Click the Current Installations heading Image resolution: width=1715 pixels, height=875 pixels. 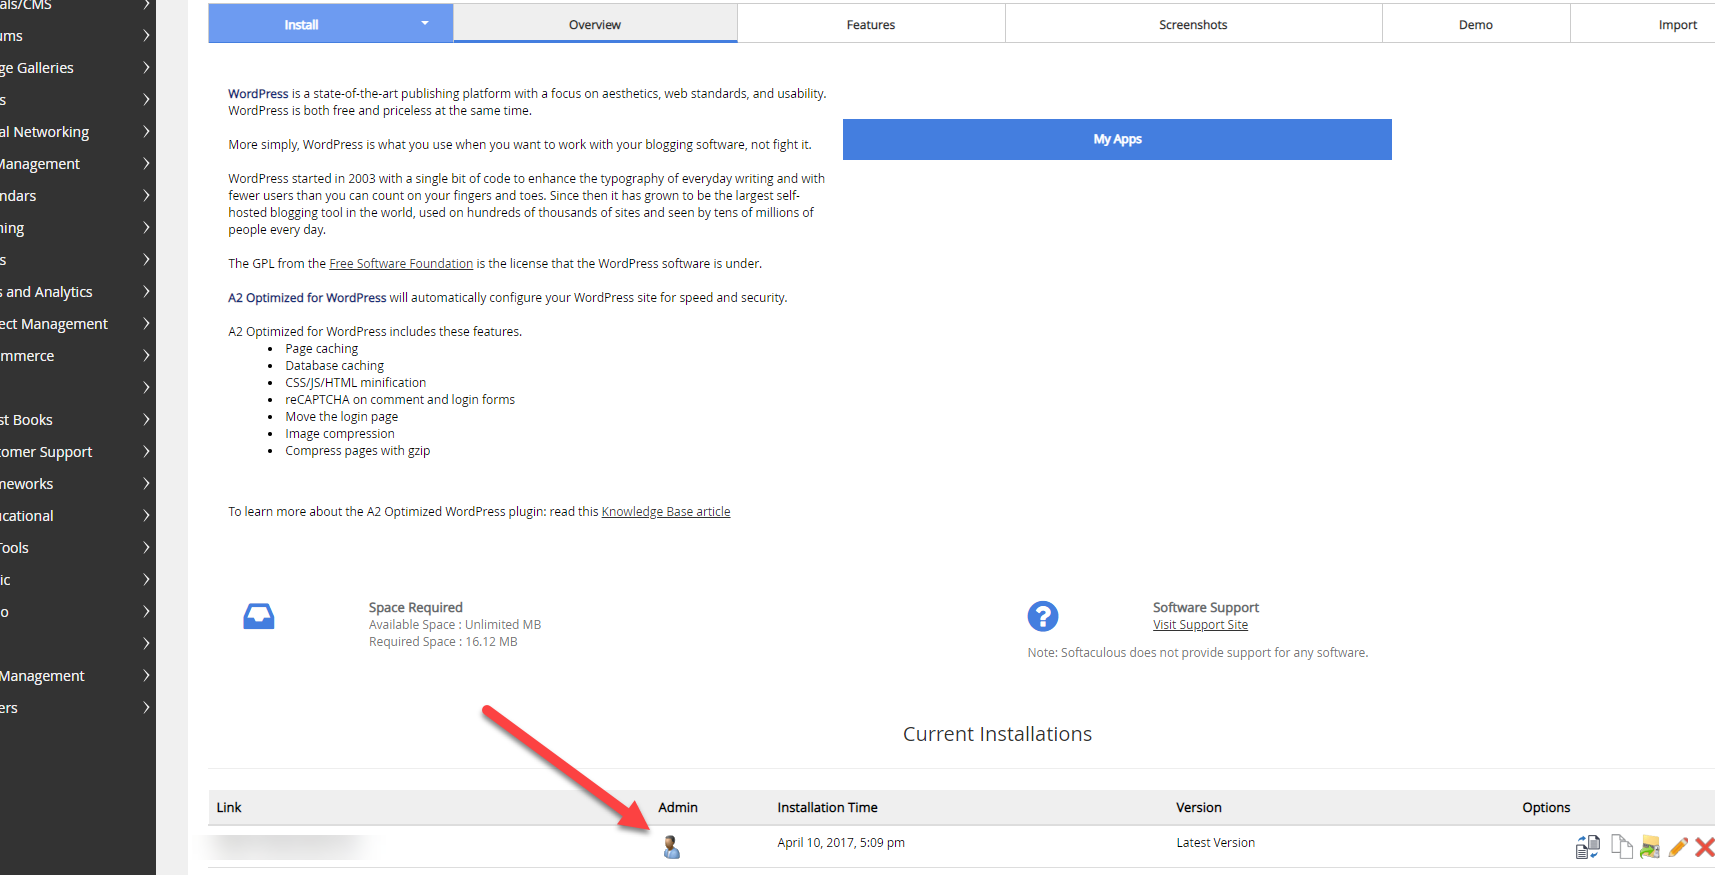click(997, 734)
